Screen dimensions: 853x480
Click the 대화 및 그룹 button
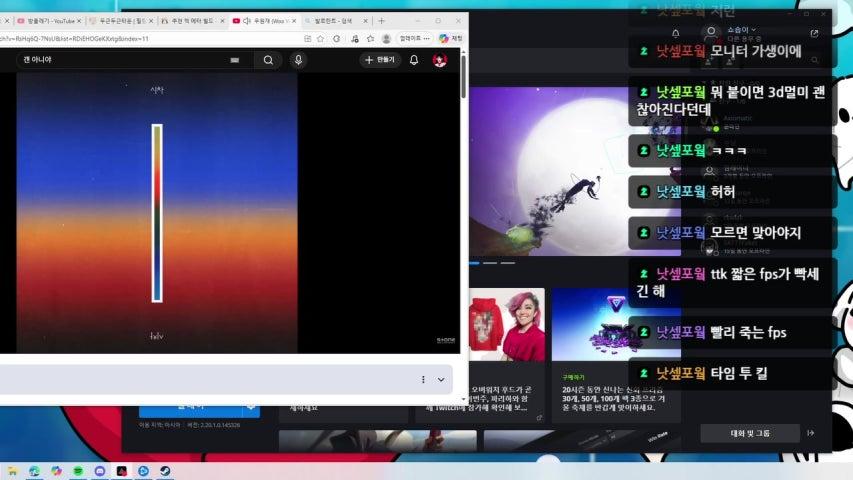pyautogui.click(x=750, y=433)
